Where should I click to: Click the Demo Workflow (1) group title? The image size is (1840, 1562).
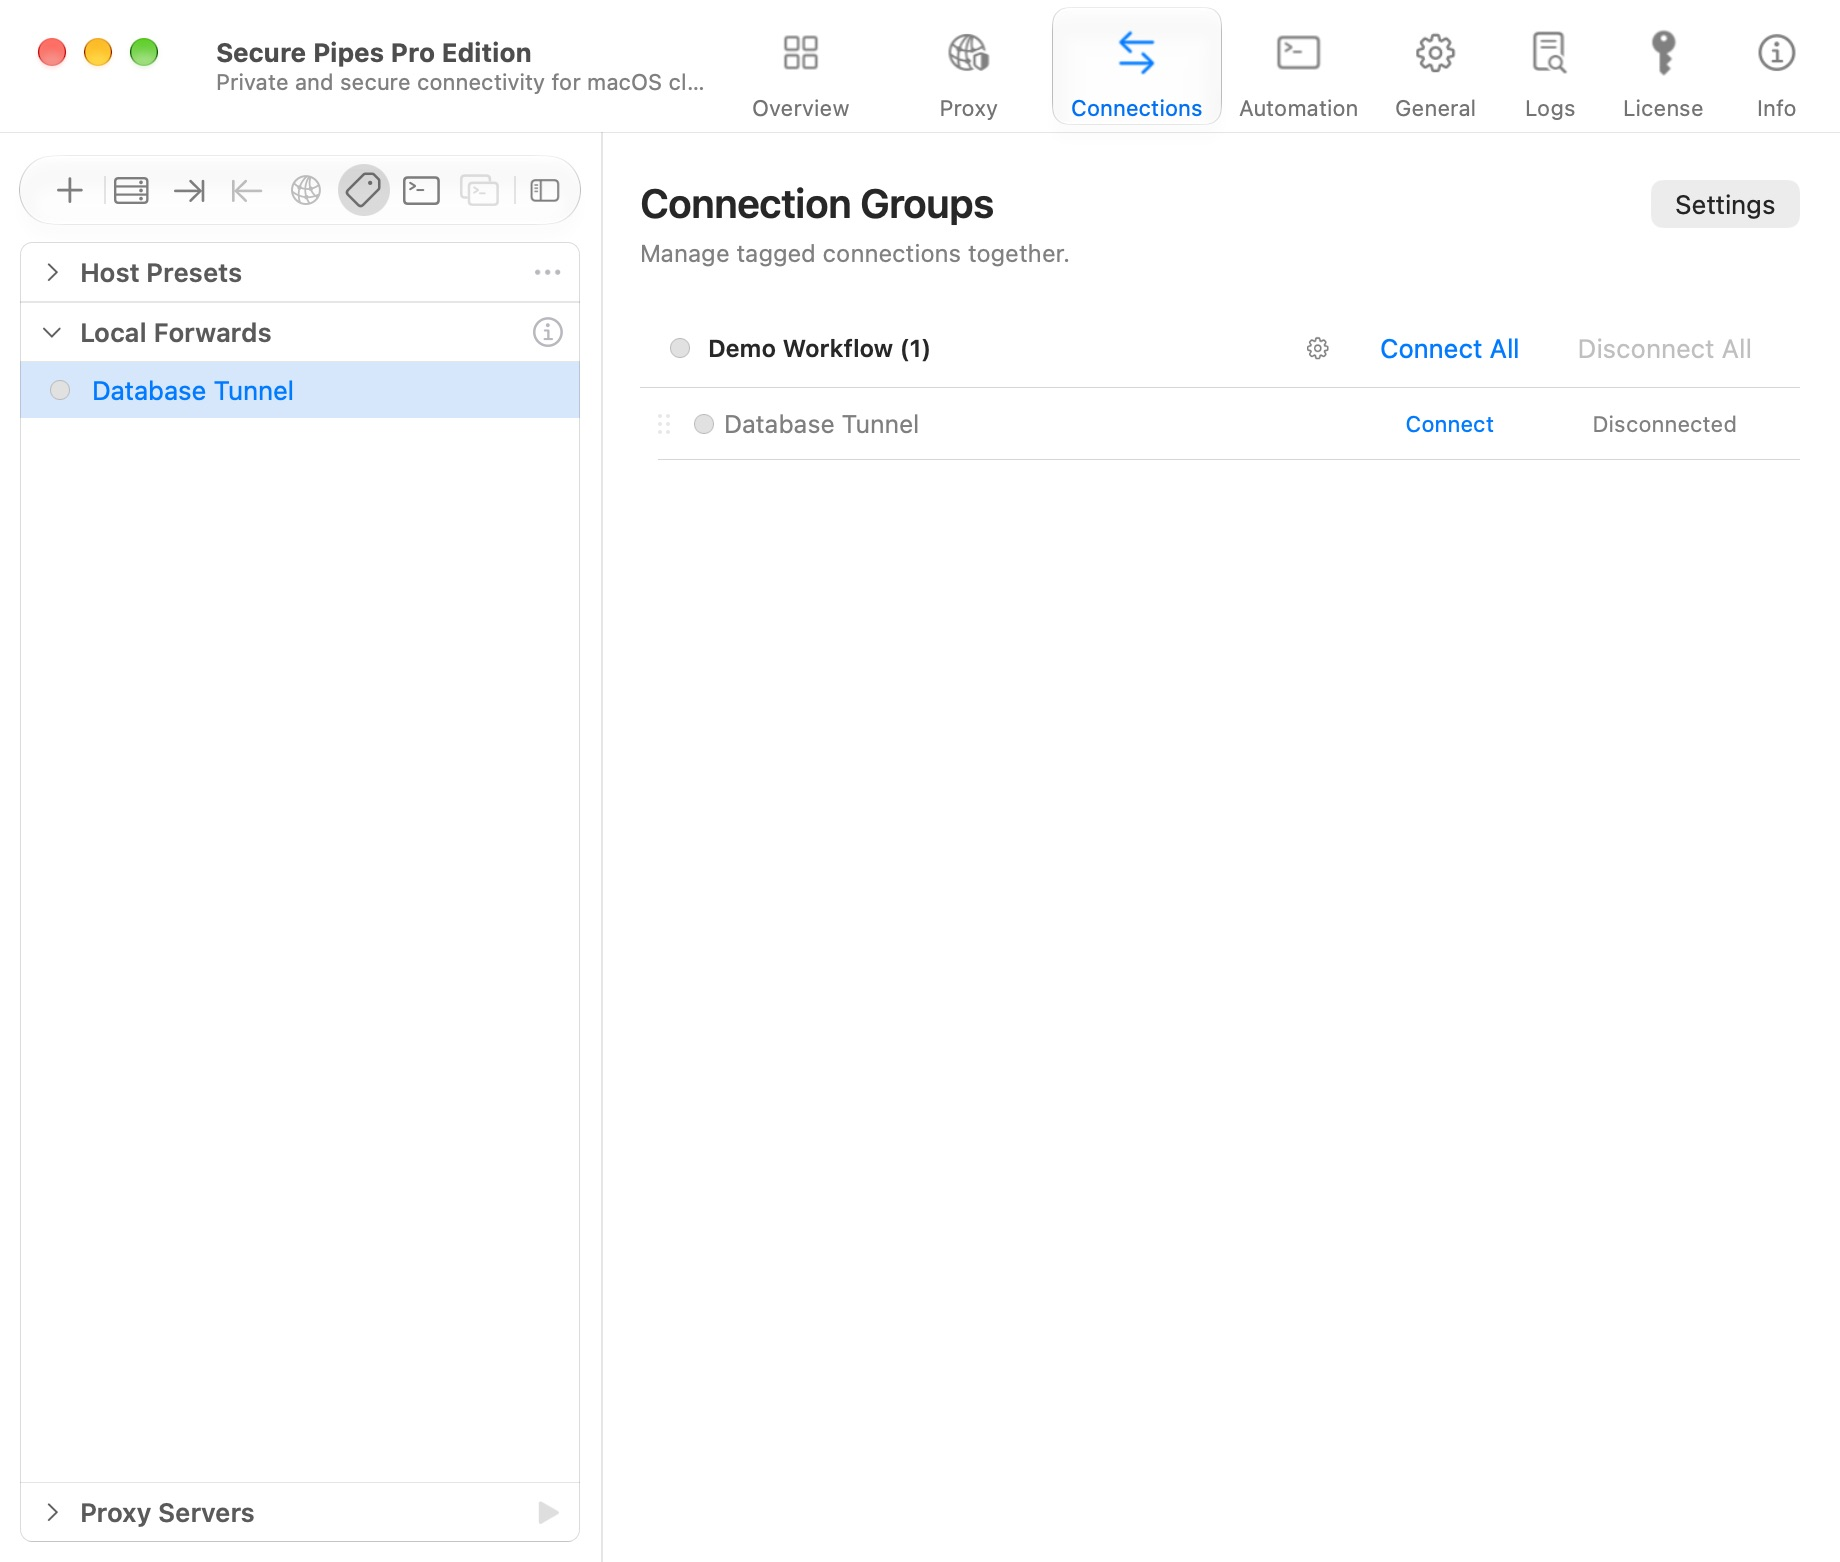click(x=819, y=348)
